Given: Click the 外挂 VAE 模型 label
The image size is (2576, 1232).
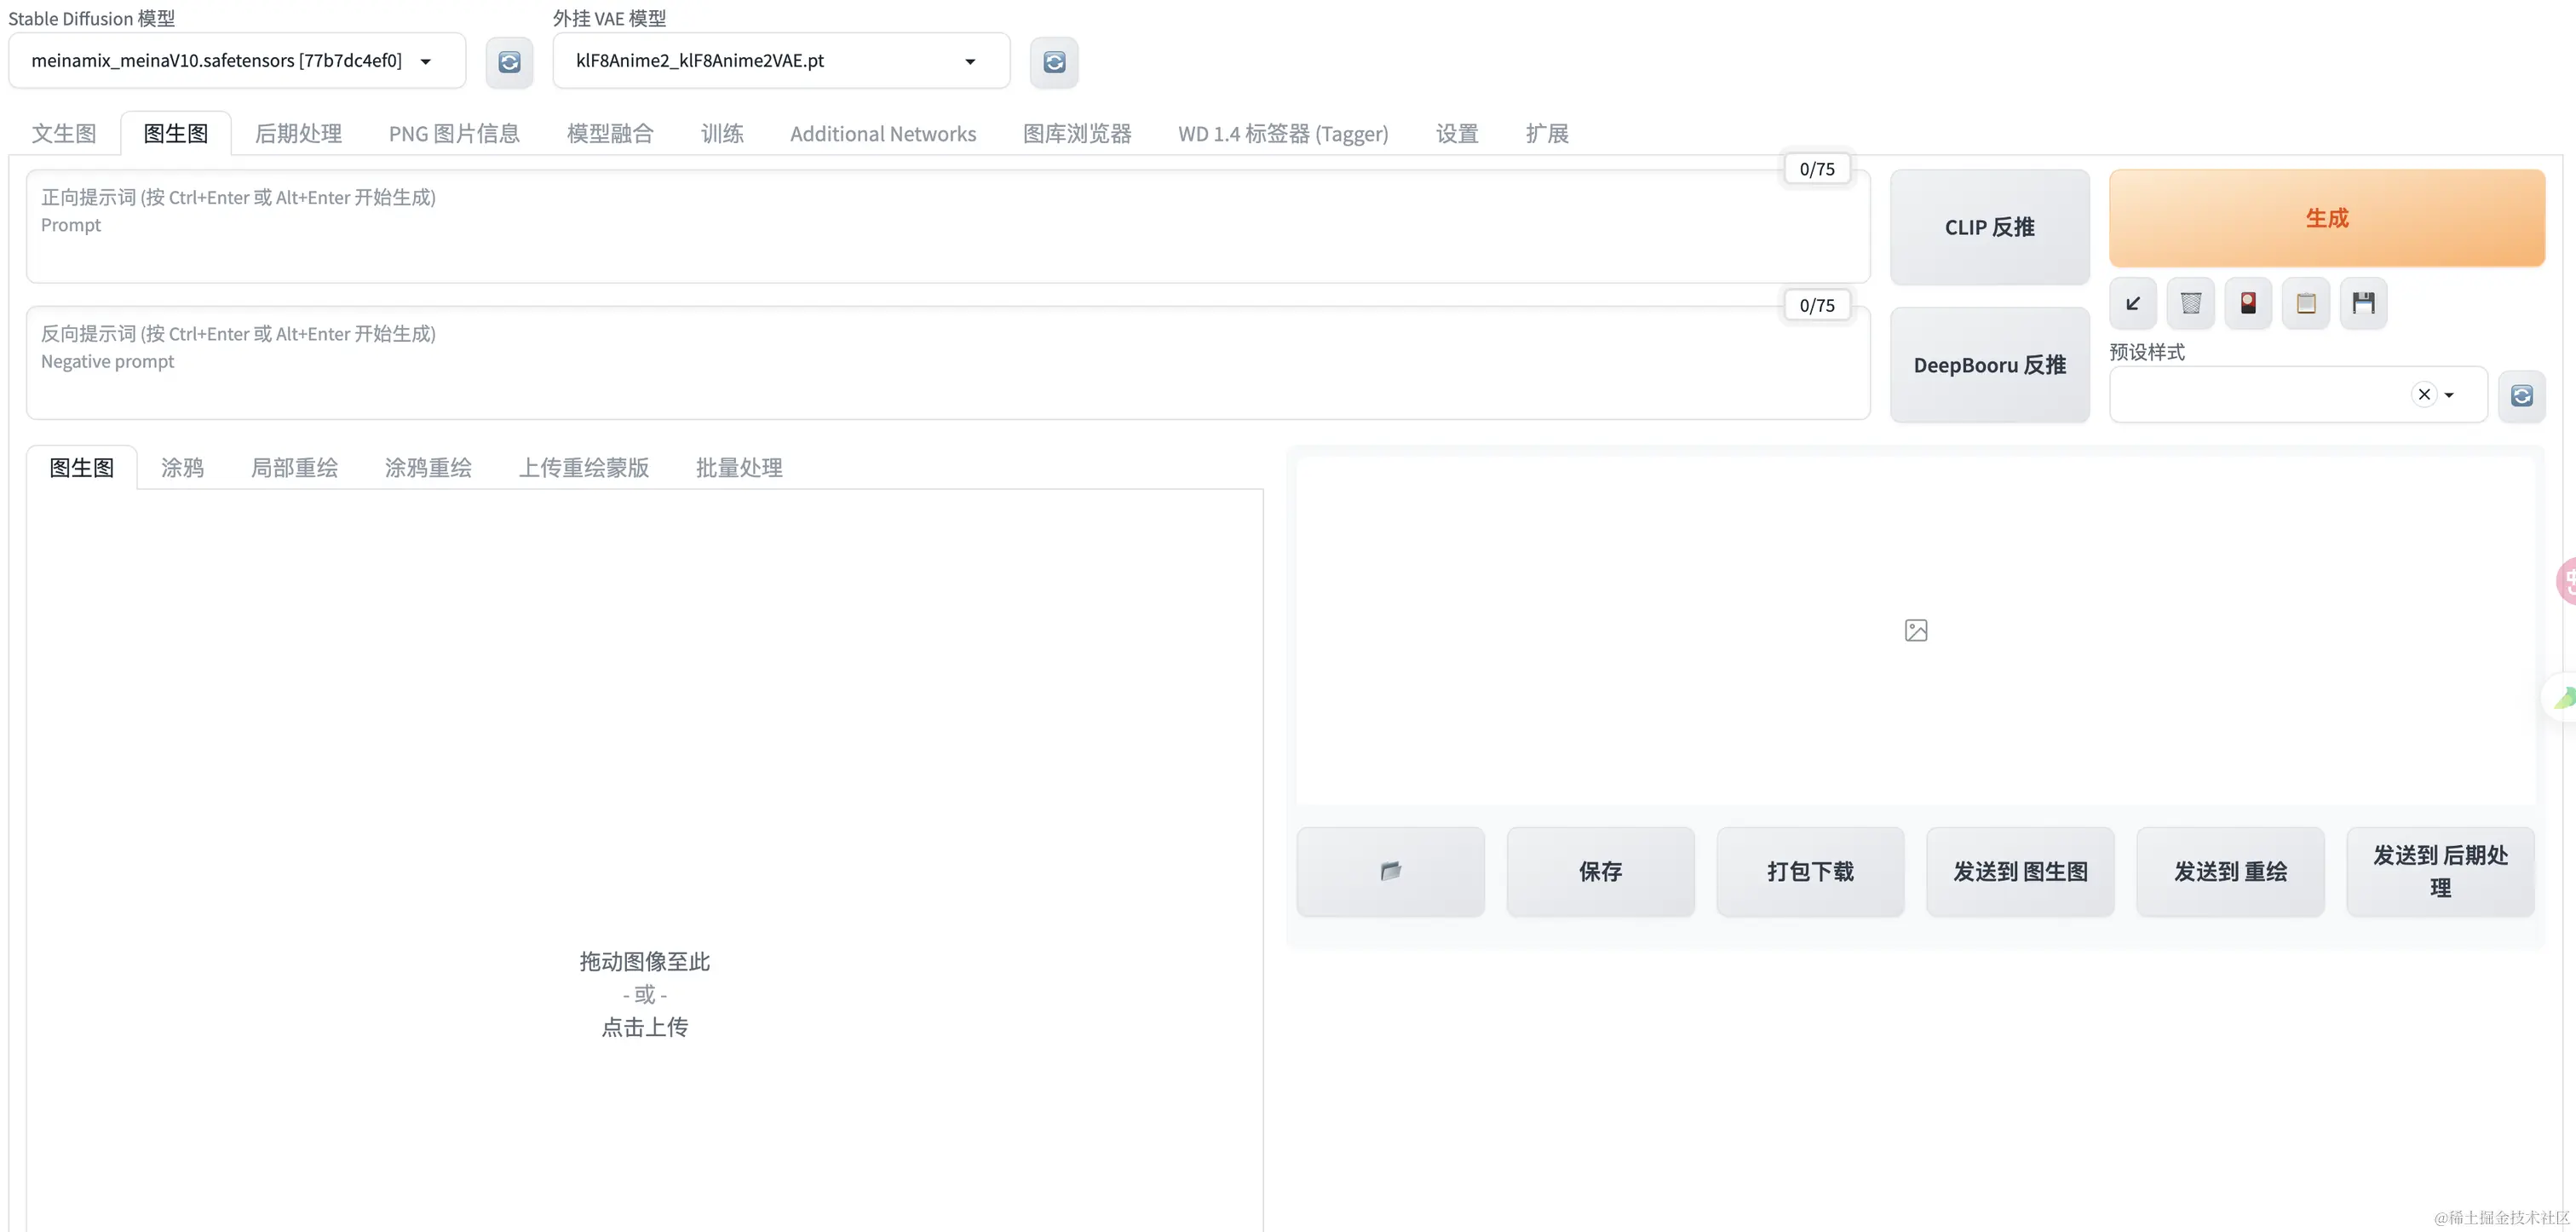Looking at the screenshot, I should [609, 18].
